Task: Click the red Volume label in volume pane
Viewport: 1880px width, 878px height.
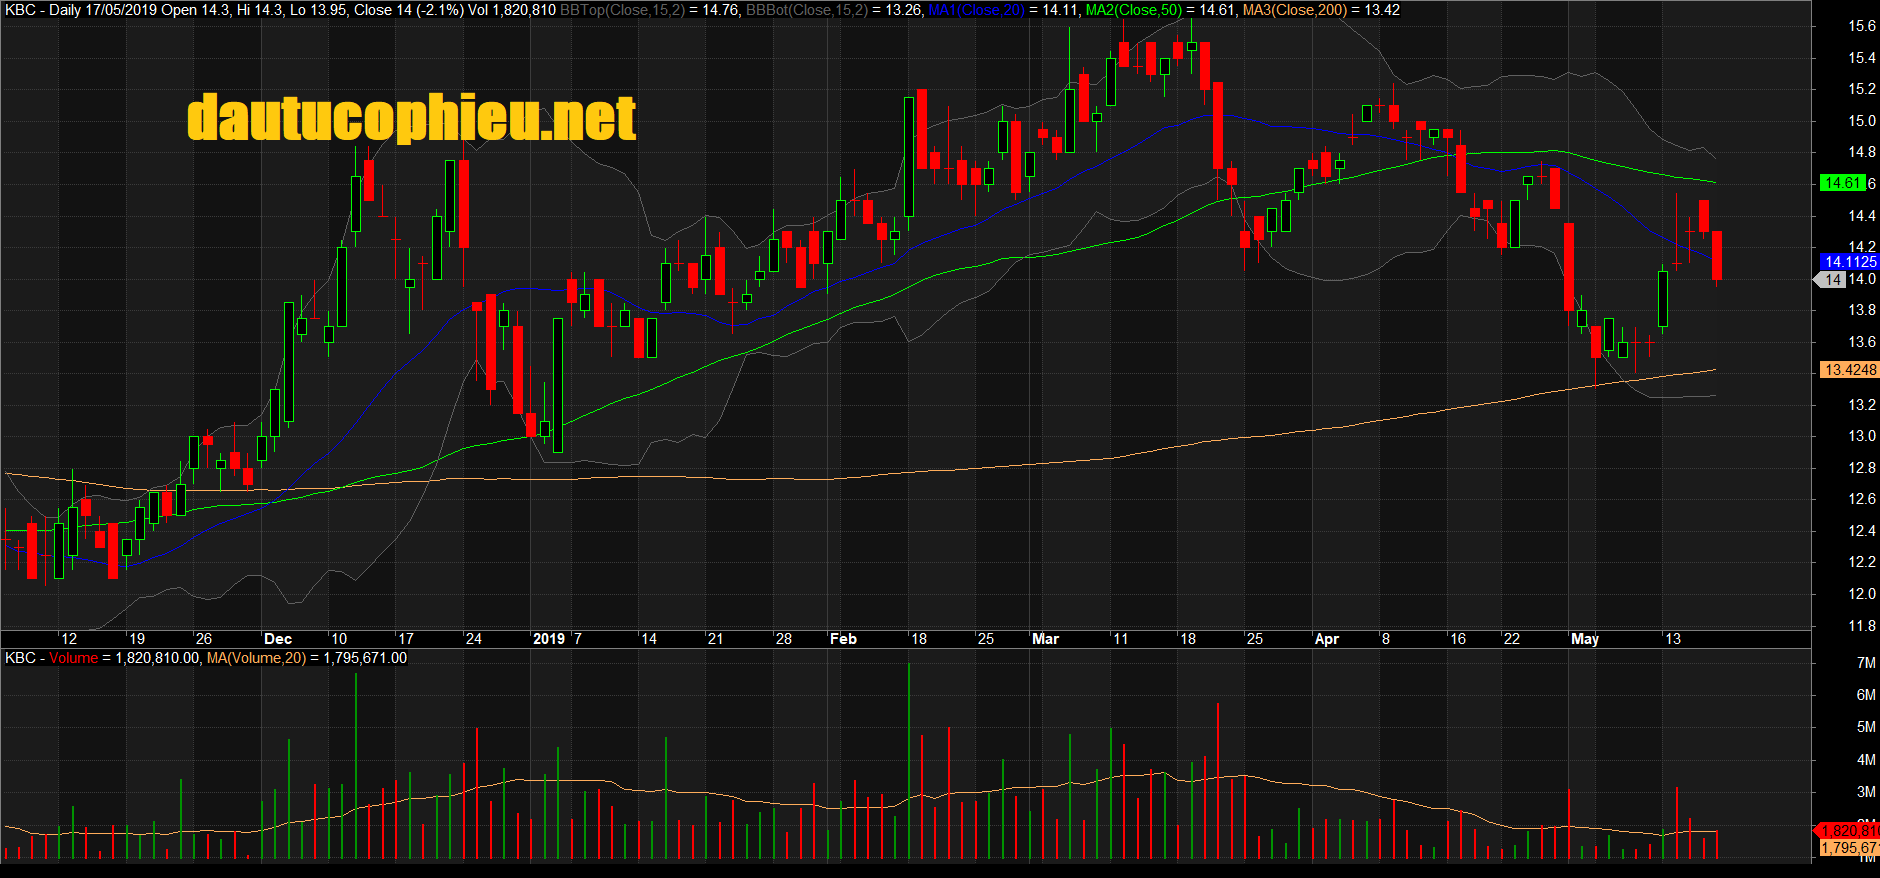Action: pyautogui.click(x=74, y=658)
